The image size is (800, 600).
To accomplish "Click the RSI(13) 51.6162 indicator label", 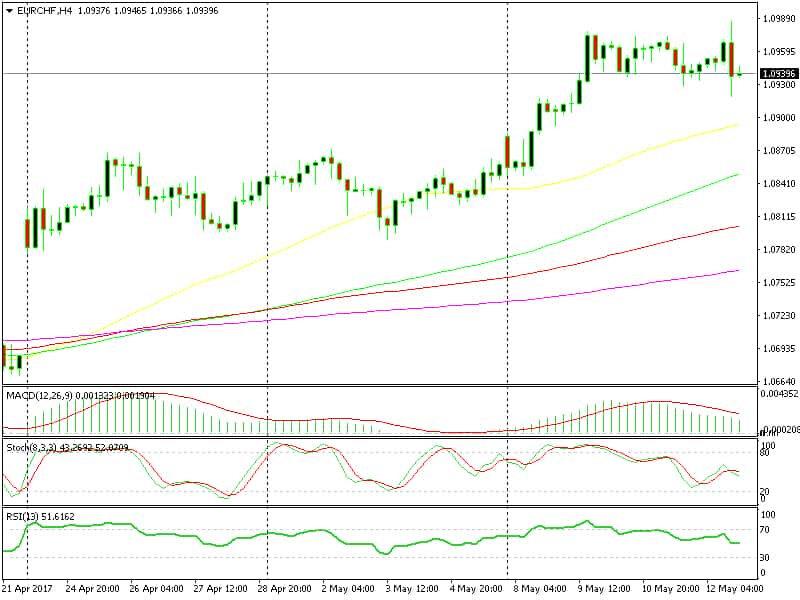I will tap(40, 516).
